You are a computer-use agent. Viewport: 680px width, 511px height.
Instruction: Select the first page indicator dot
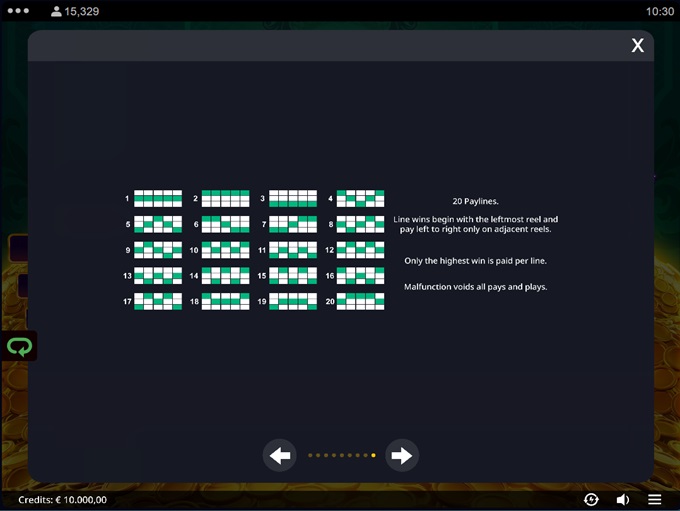[x=310, y=455]
